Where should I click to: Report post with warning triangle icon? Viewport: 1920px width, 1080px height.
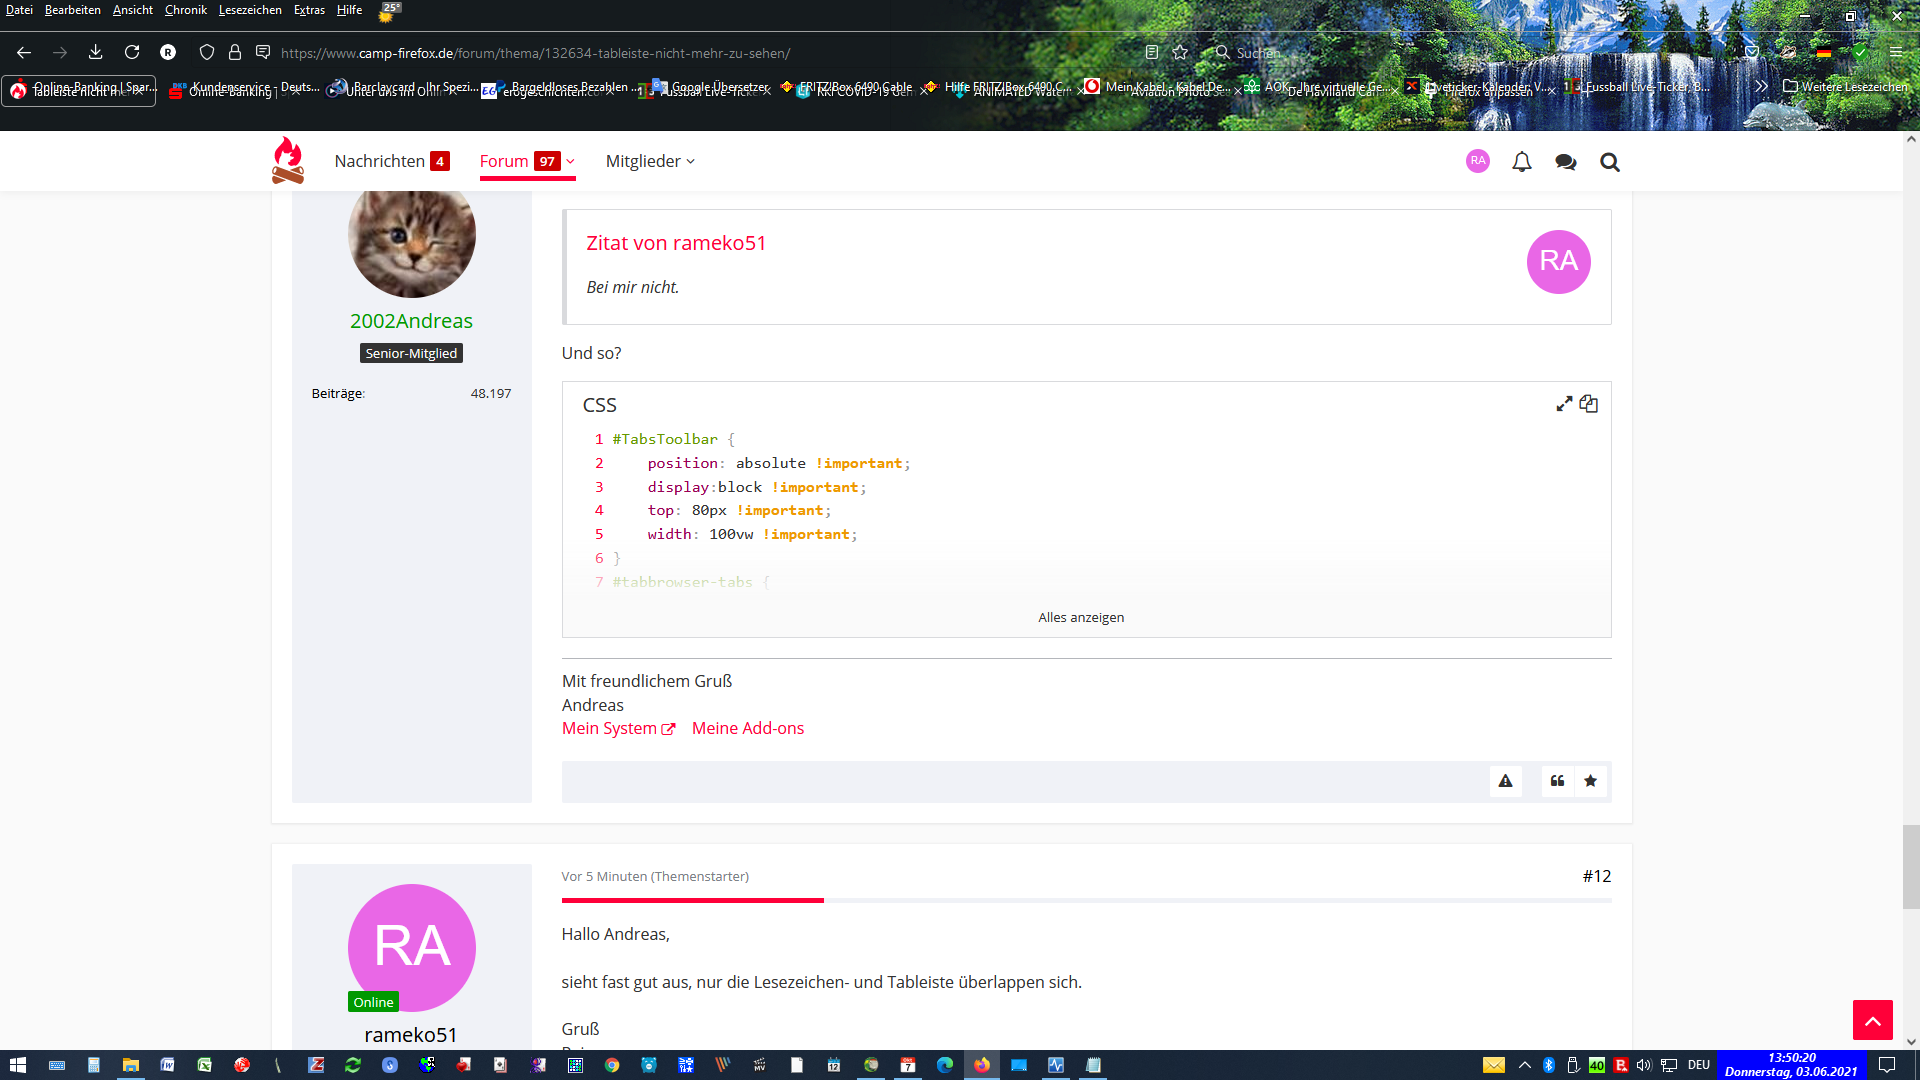pyautogui.click(x=1505, y=781)
